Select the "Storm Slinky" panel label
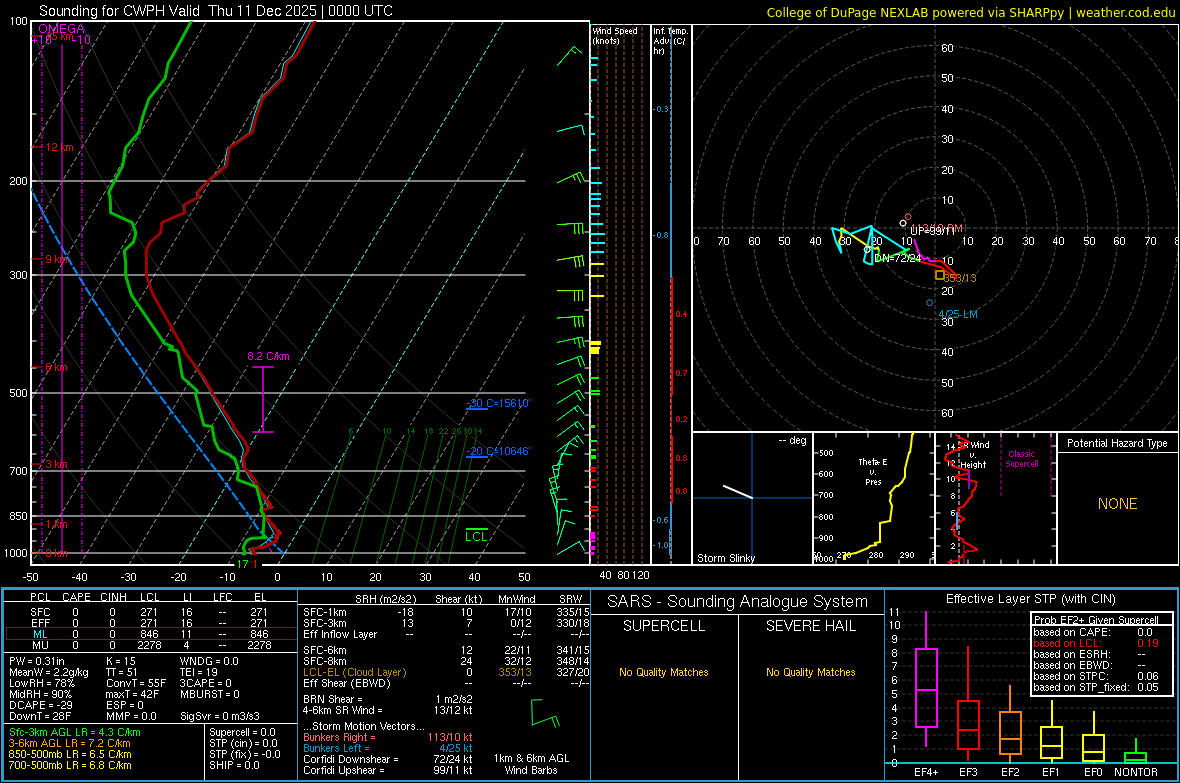This screenshot has height=783, width=1180. [x=725, y=558]
